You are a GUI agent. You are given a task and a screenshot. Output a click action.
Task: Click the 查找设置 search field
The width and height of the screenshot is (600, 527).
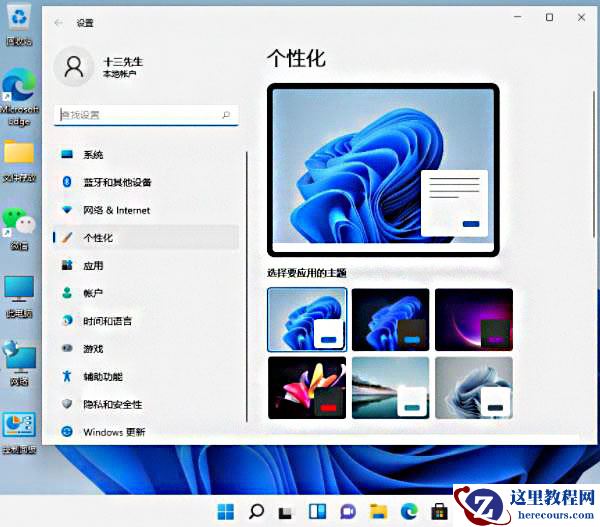147,115
